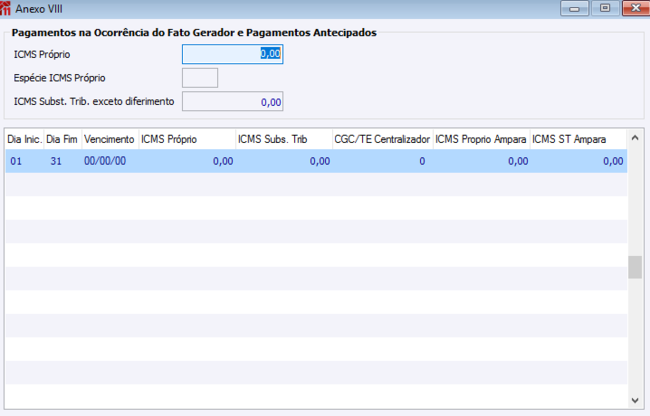Select the Vencimento column header
The width and height of the screenshot is (650, 416).
tap(109, 138)
